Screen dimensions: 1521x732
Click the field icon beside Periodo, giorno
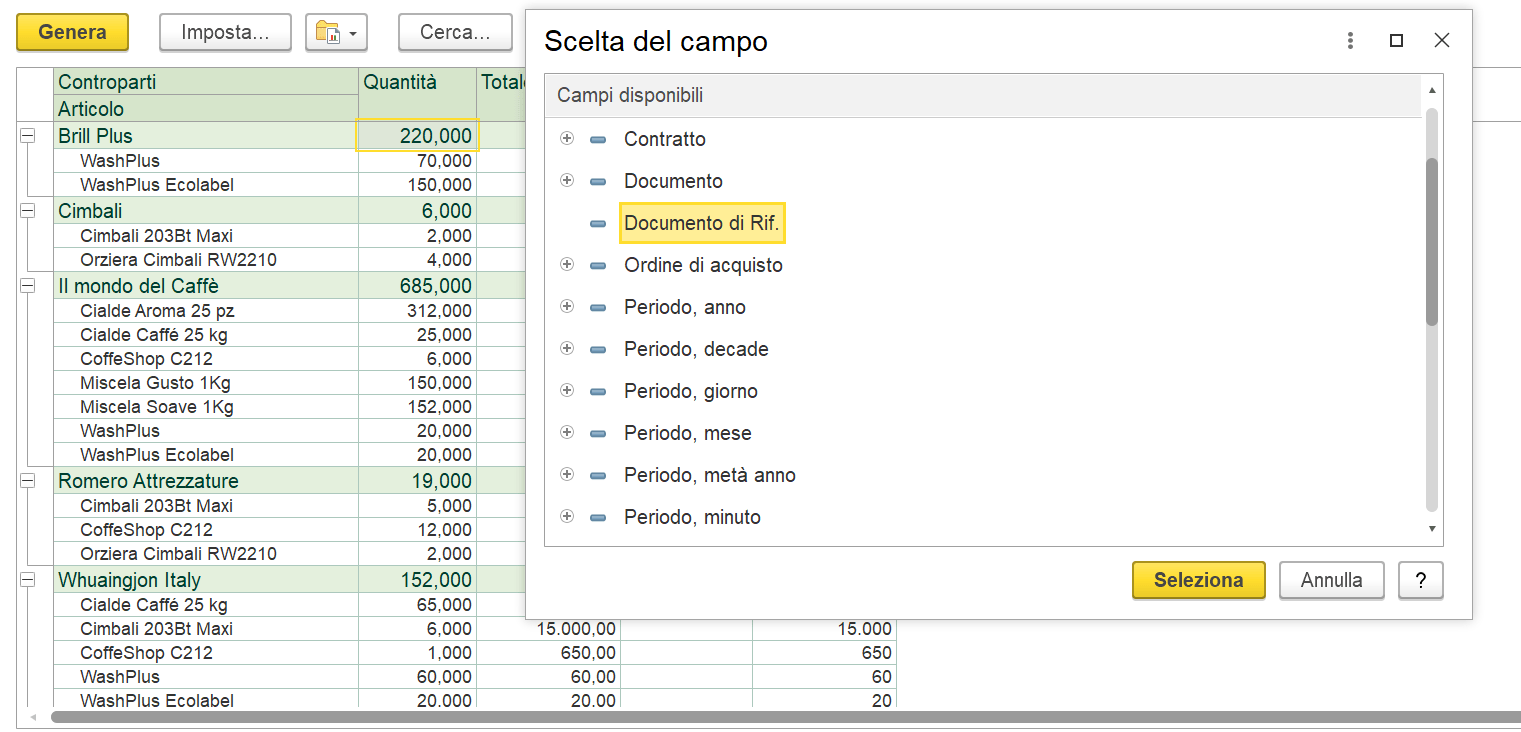tap(598, 392)
